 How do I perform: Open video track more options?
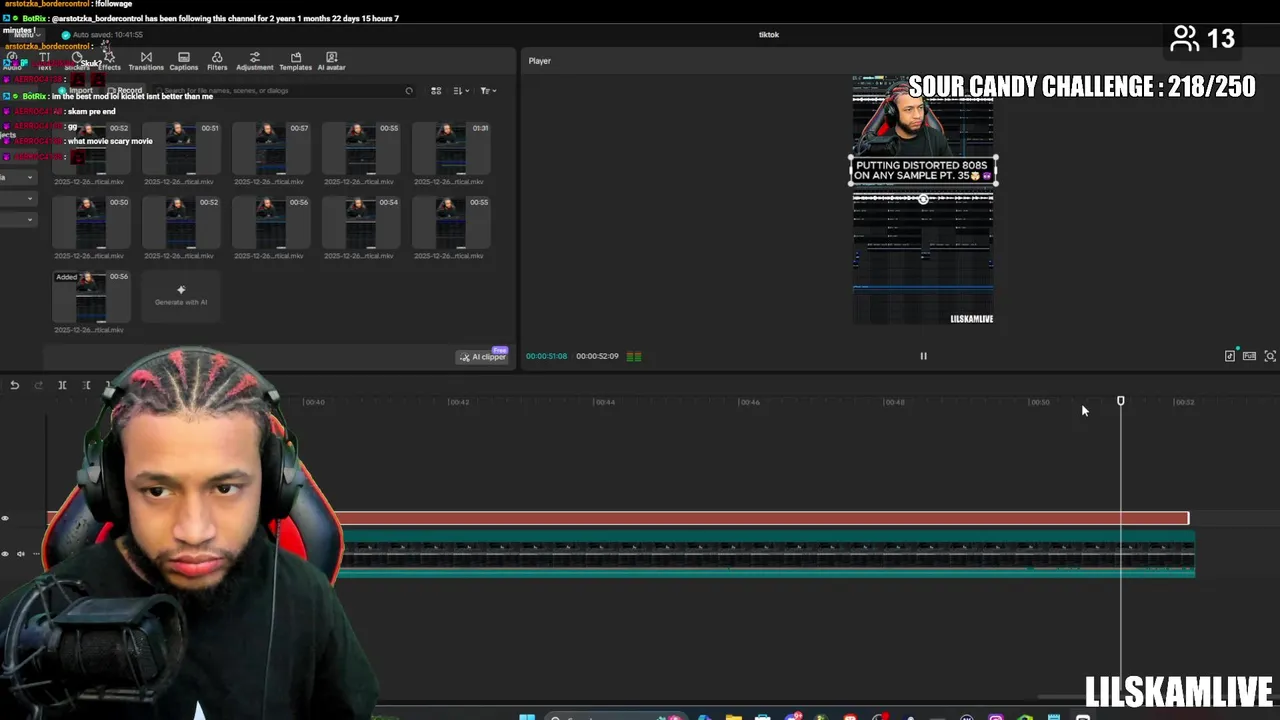click(x=36, y=554)
